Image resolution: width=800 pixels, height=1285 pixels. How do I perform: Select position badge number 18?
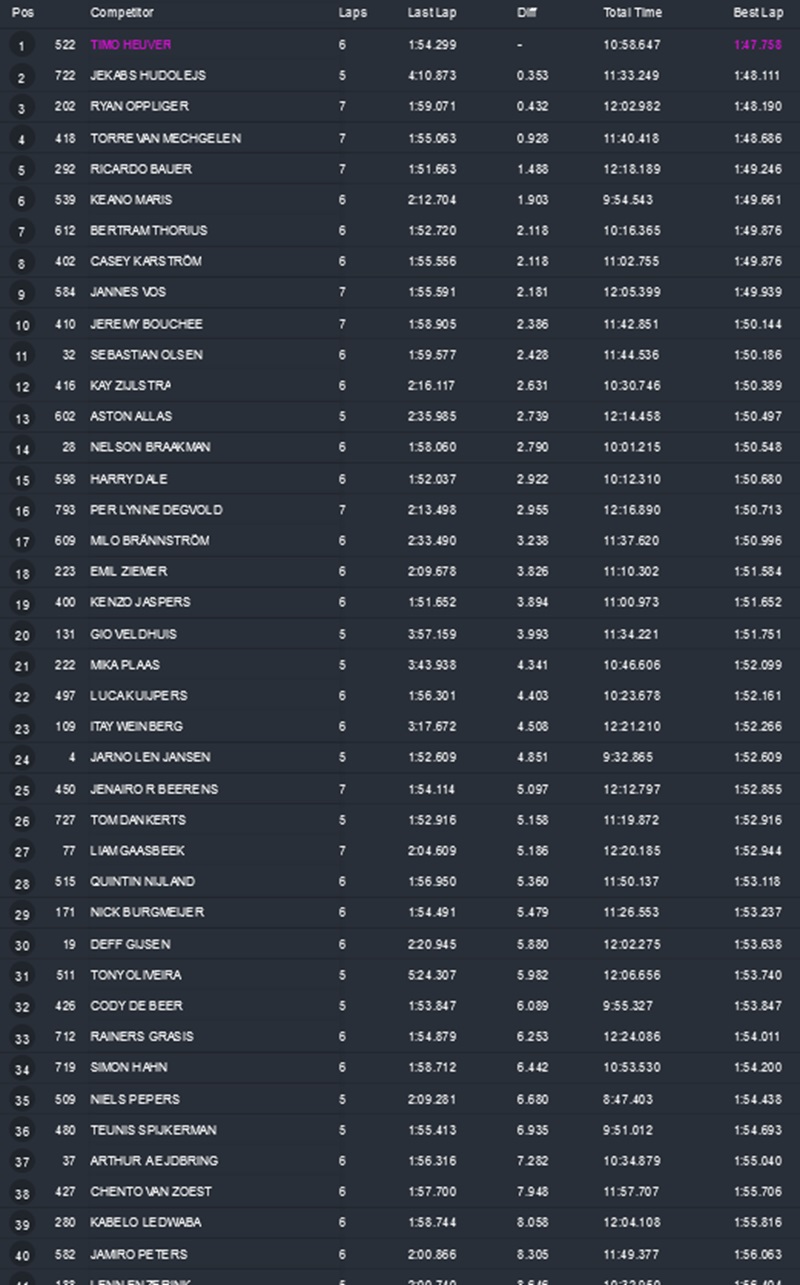click(22, 573)
